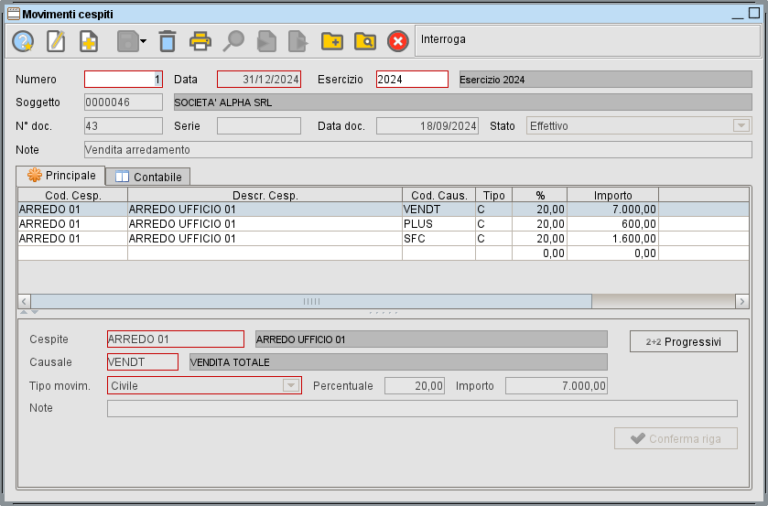Click the yellow folder search icon
The width and height of the screenshot is (768, 506).
[x=365, y=41]
